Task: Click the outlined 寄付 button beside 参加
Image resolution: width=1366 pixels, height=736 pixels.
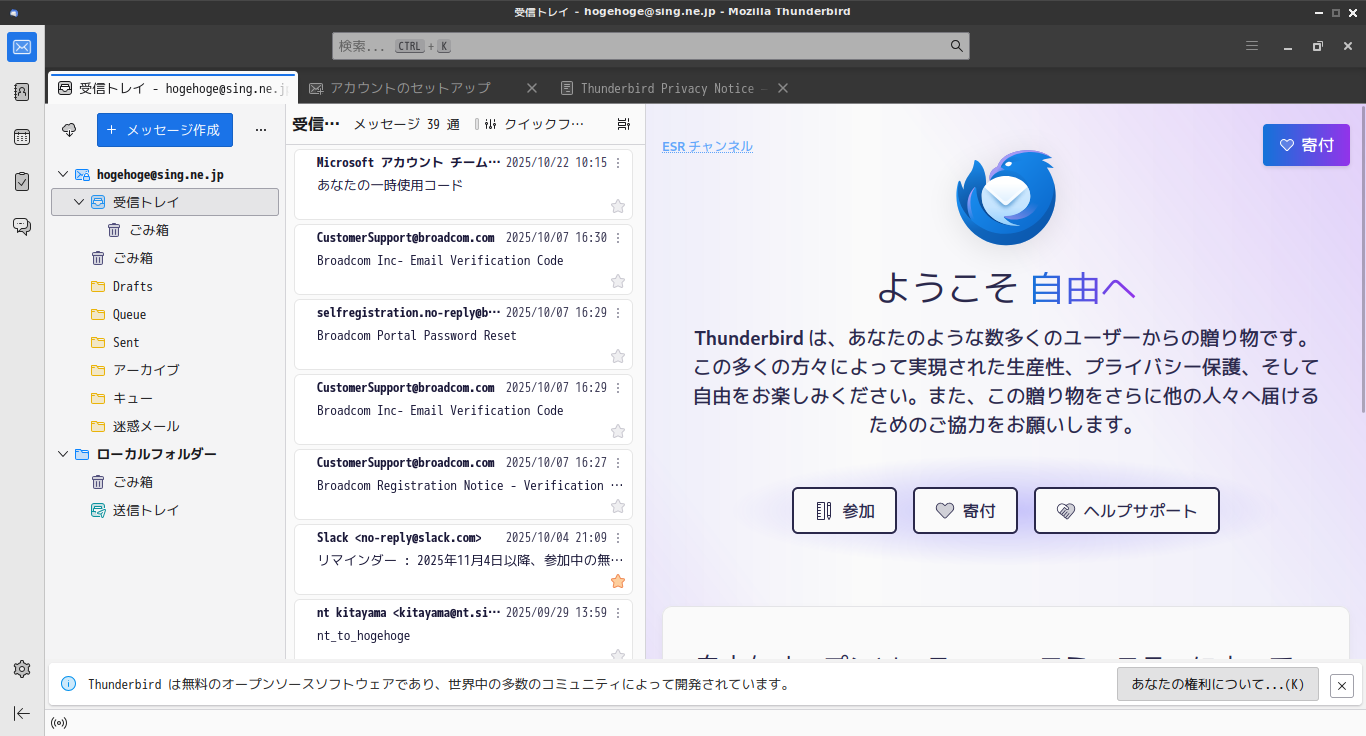Action: (965, 511)
